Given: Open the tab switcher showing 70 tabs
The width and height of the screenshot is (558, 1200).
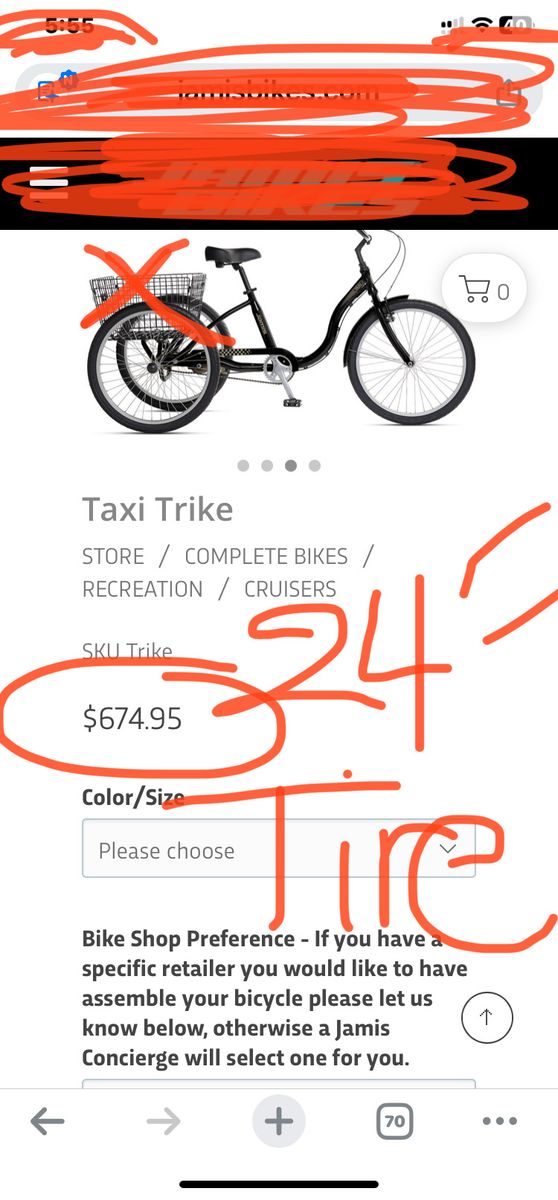Looking at the screenshot, I should click(x=395, y=1122).
